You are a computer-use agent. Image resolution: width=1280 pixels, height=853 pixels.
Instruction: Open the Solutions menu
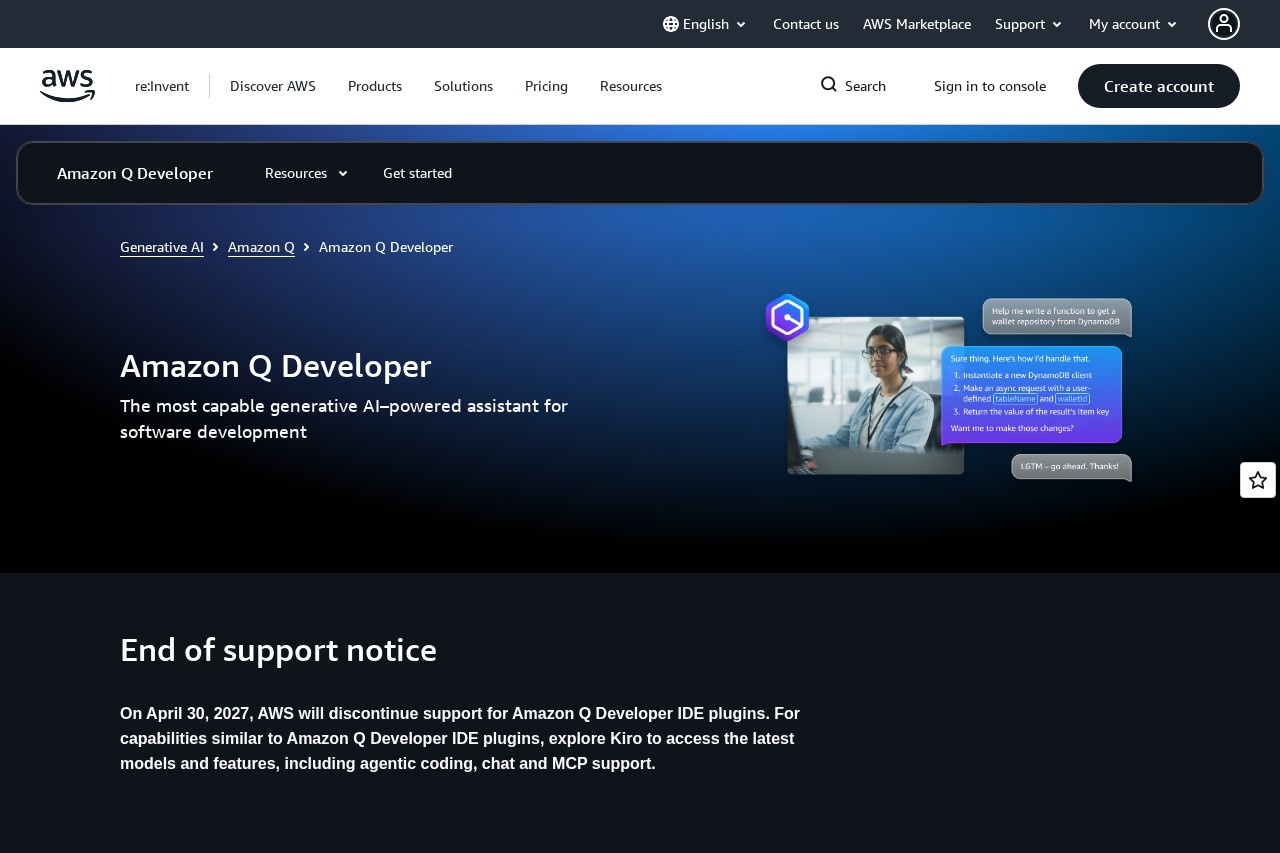(x=463, y=86)
